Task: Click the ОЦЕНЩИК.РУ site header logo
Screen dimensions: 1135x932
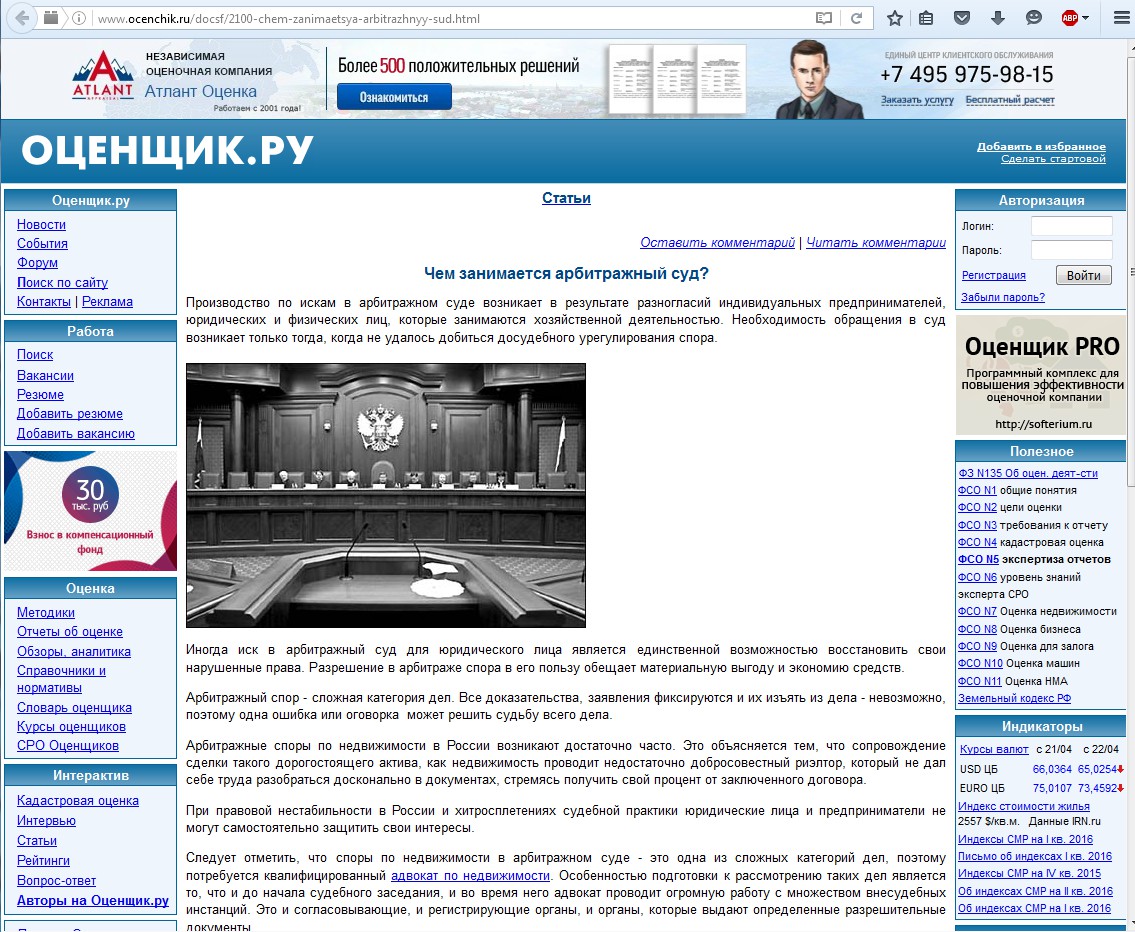Action: pos(167,151)
